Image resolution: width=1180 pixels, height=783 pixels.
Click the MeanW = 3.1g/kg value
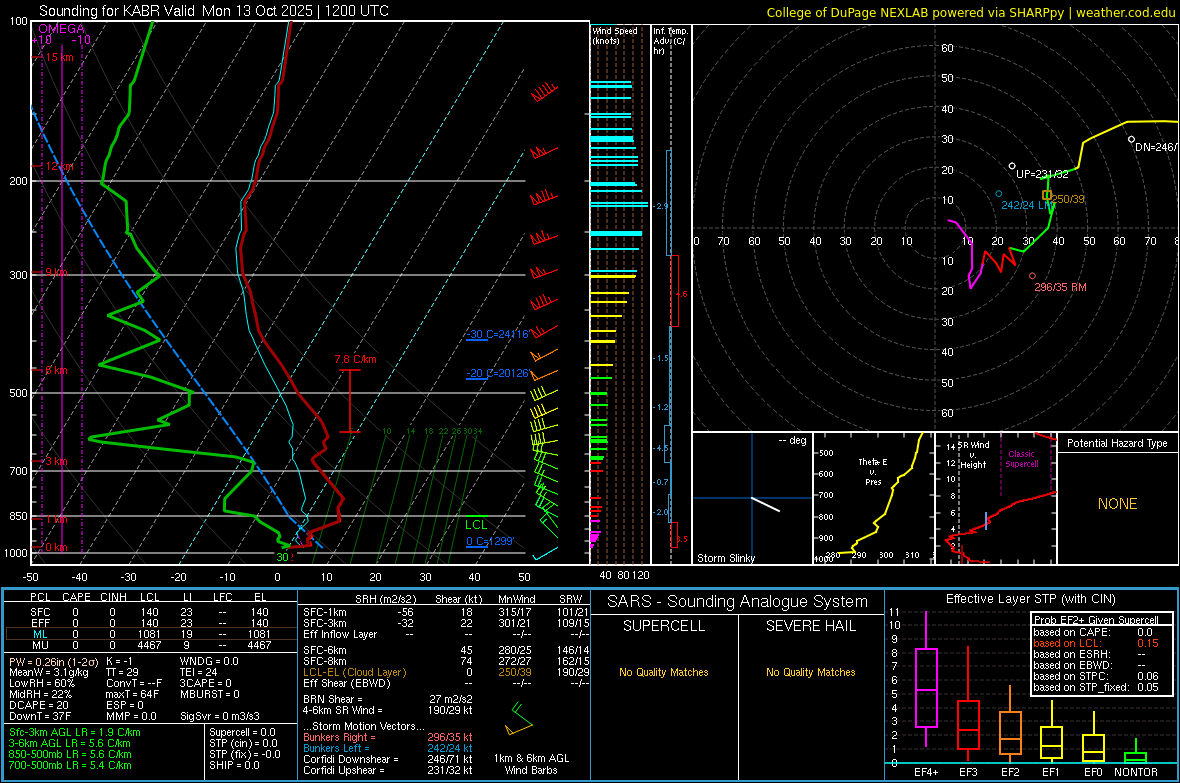click(x=49, y=672)
